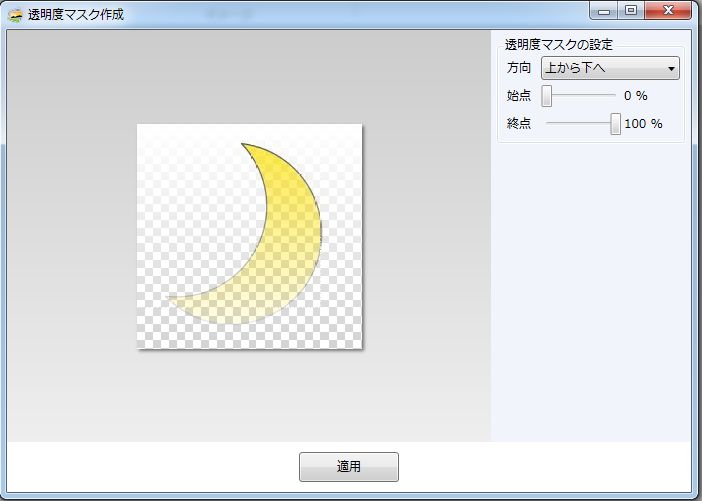Viewport: 702px width, 501px height.
Task: Click the 始点 label
Action: pos(519,96)
